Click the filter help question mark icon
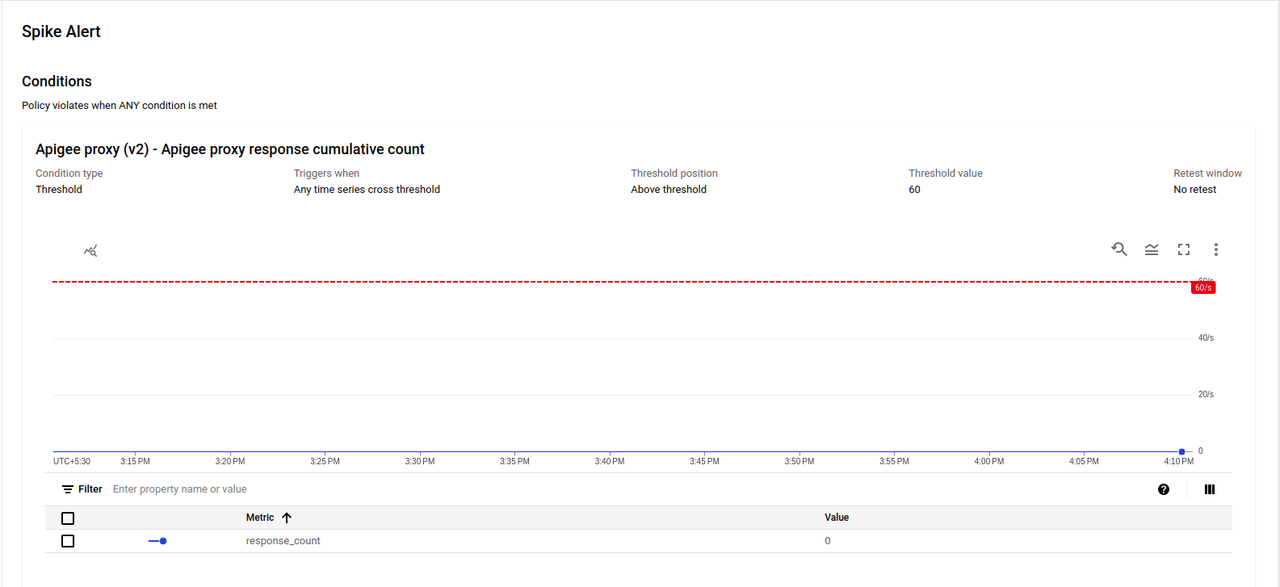This screenshot has height=587, width=1280. 1163,490
